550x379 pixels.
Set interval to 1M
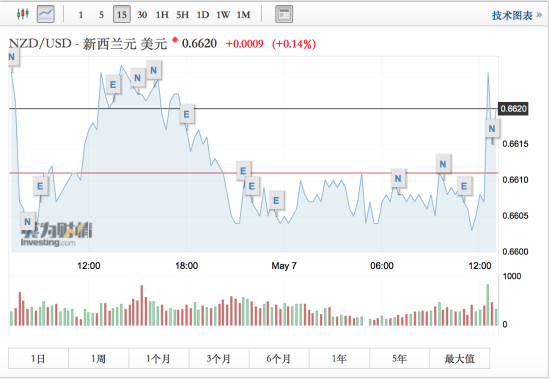(243, 15)
